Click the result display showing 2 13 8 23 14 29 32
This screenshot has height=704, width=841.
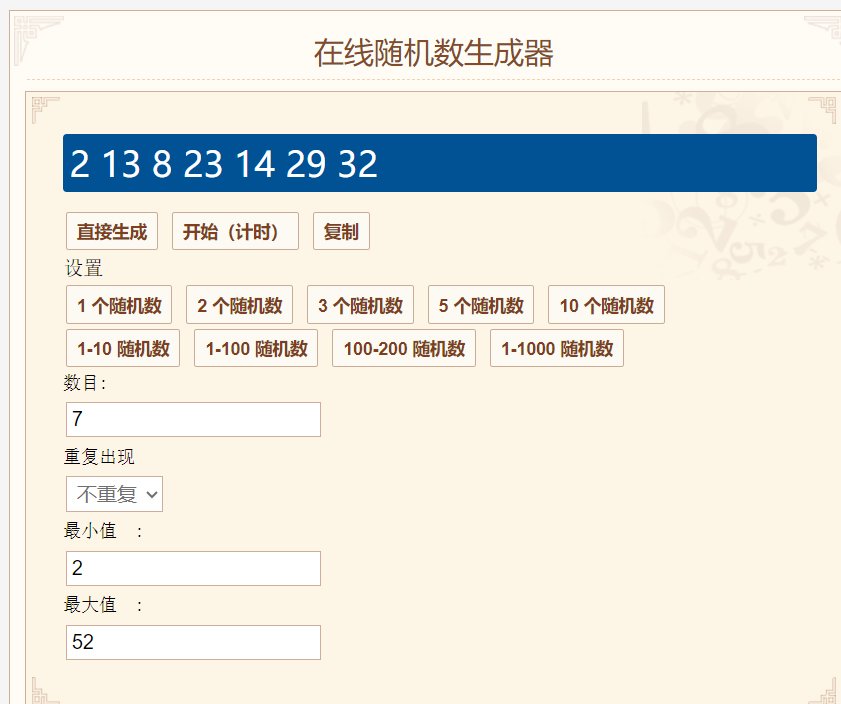click(x=440, y=163)
